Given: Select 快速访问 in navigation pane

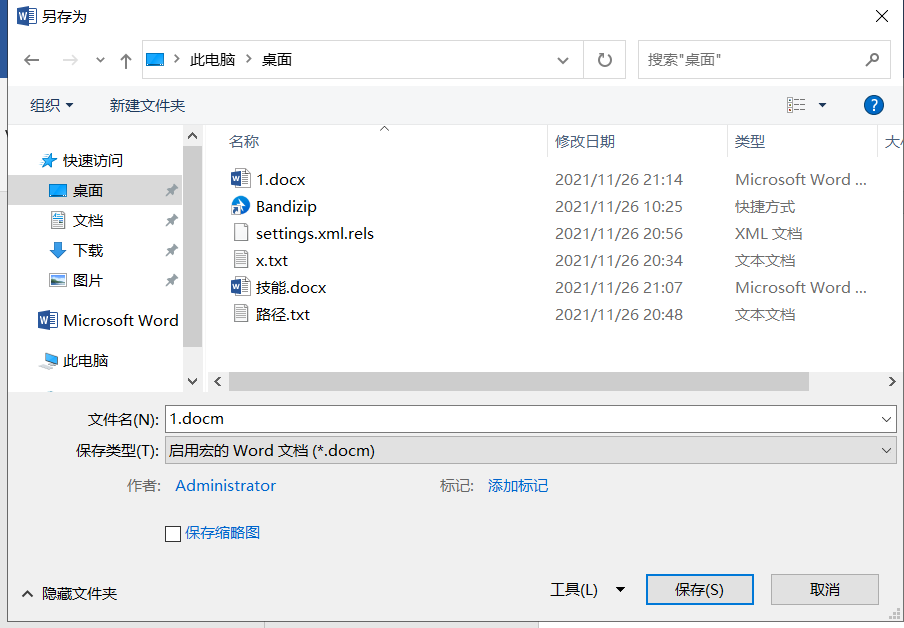Looking at the screenshot, I should [93, 160].
